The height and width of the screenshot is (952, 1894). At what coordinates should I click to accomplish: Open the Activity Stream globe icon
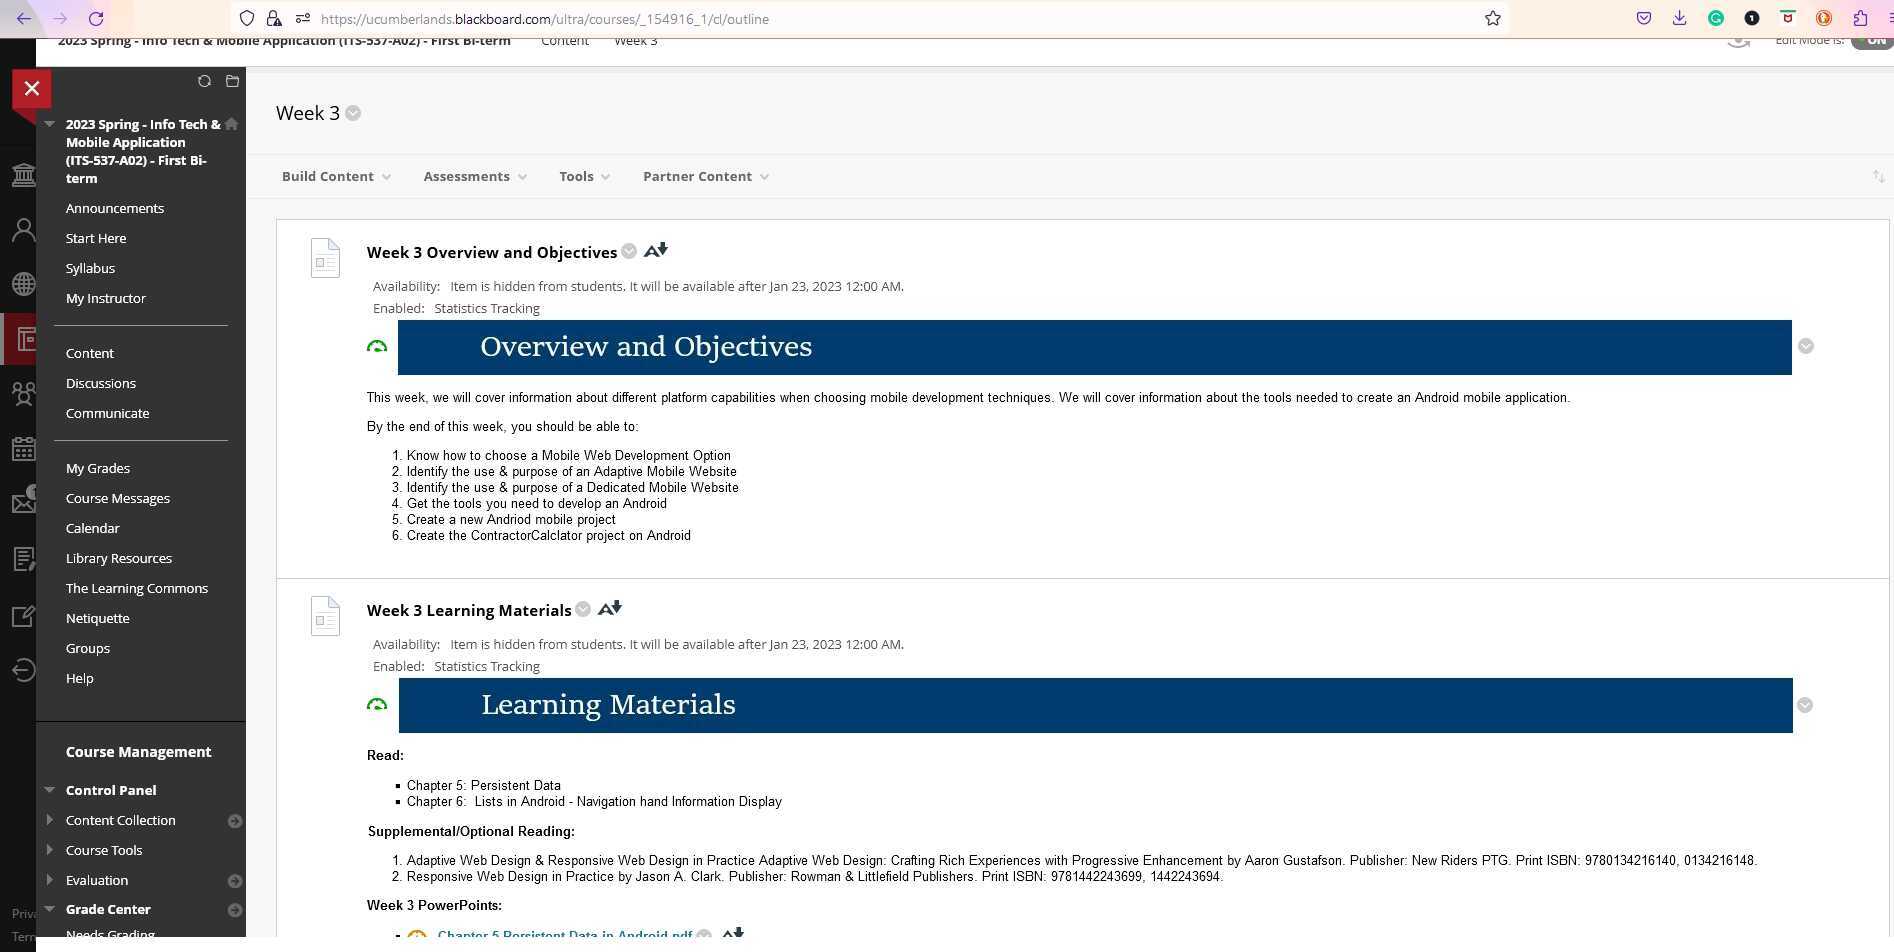coord(24,283)
